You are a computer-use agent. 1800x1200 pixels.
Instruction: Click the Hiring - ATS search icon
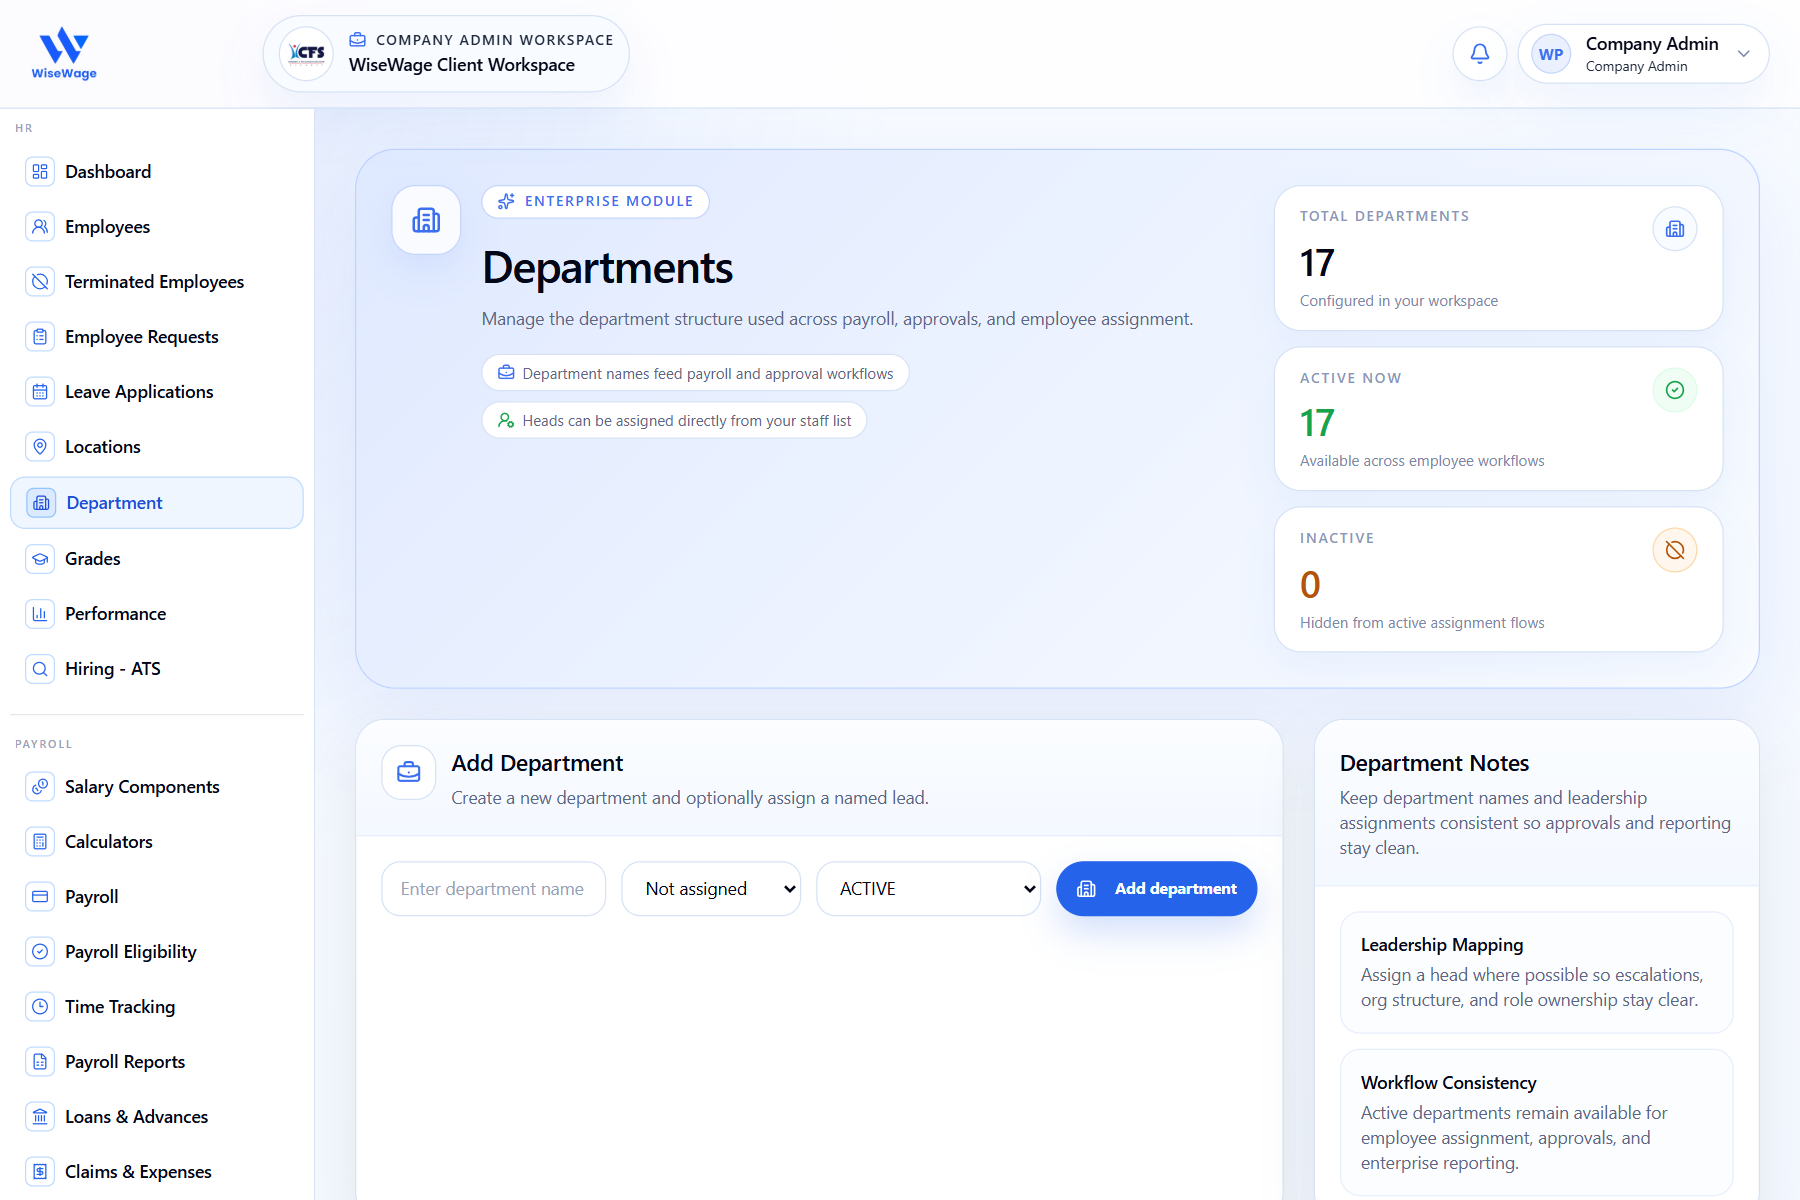pyautogui.click(x=40, y=669)
